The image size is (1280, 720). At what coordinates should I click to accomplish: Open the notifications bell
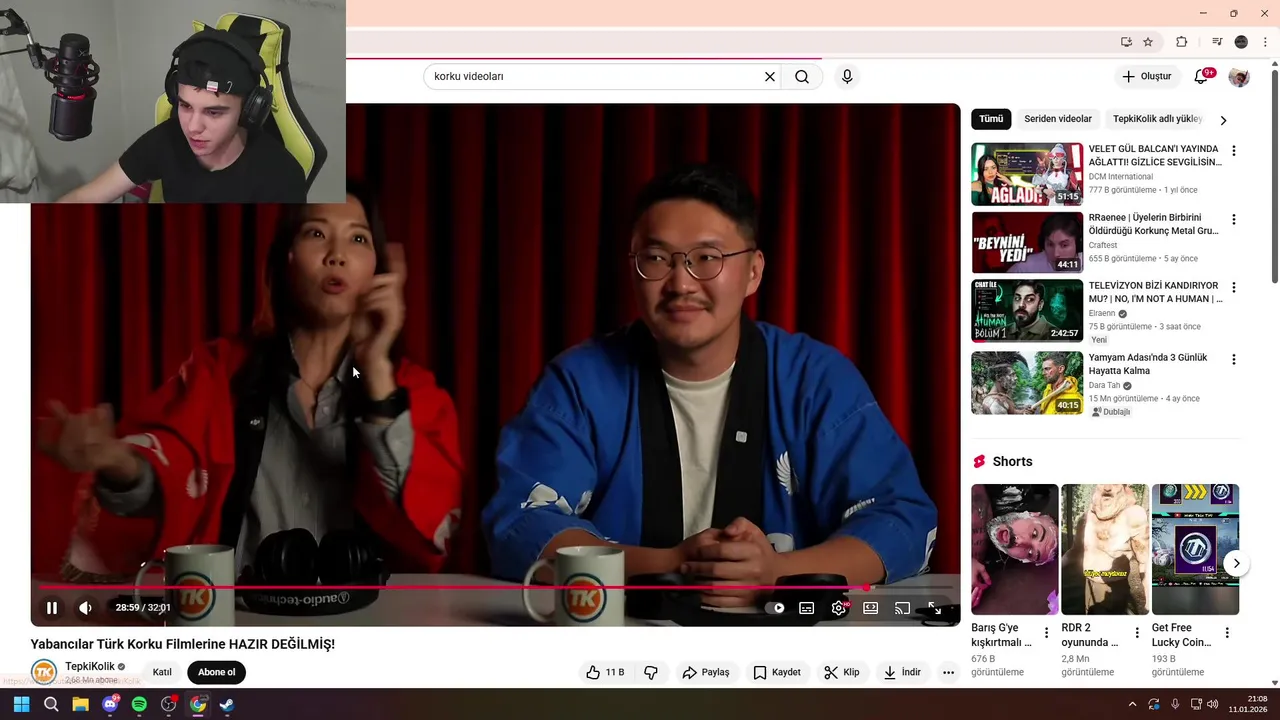pyautogui.click(x=1202, y=77)
